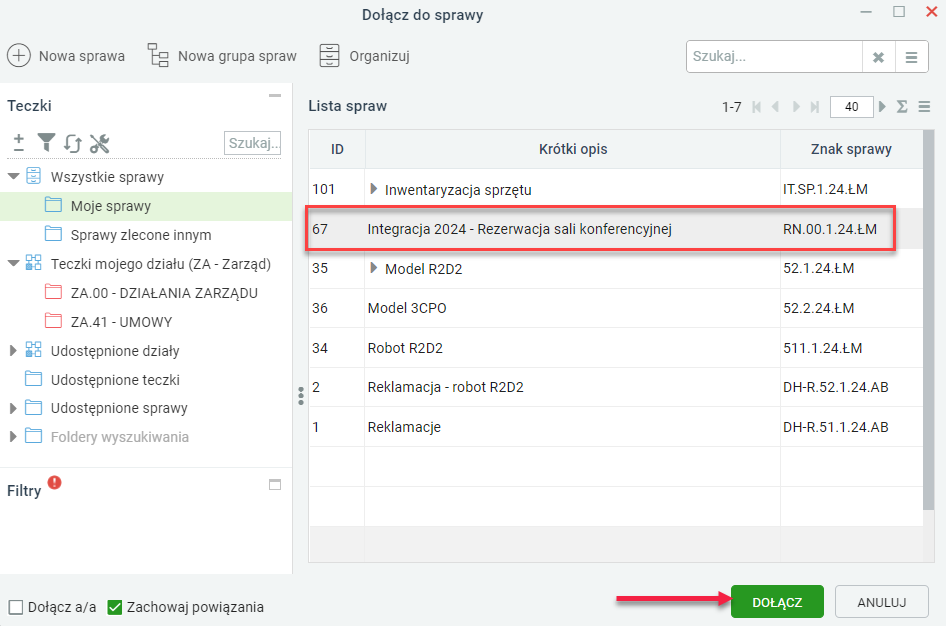The height and width of the screenshot is (626, 946).
Task: Click the IT.SP.1.24.ŁM case sign cell
Action: click(x=851, y=189)
